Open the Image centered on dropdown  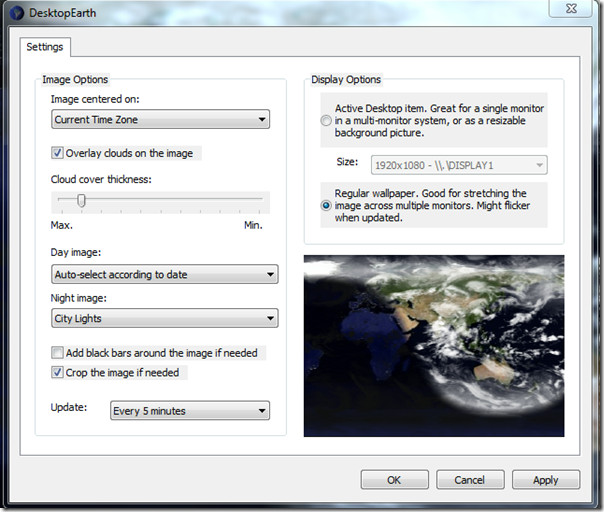tap(160, 119)
